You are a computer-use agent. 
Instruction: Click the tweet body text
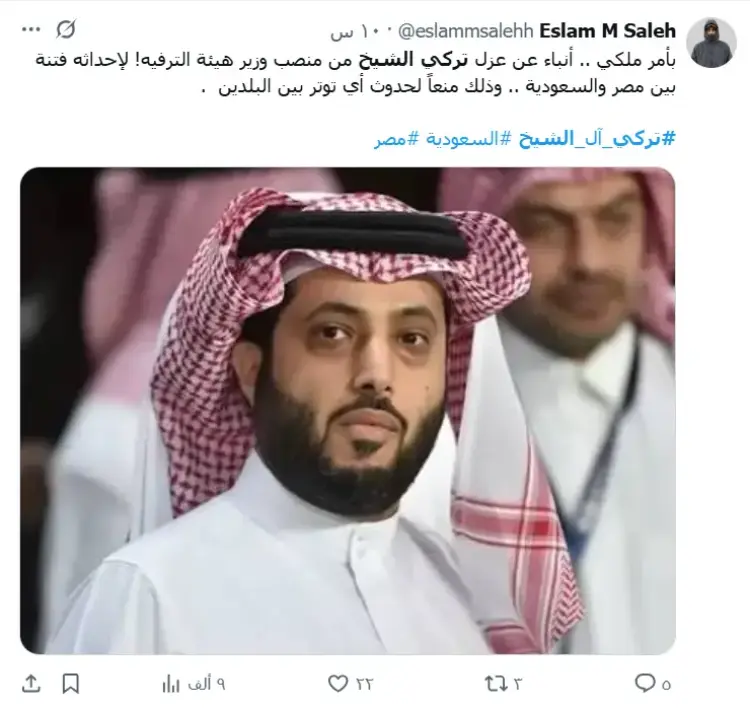(x=356, y=74)
